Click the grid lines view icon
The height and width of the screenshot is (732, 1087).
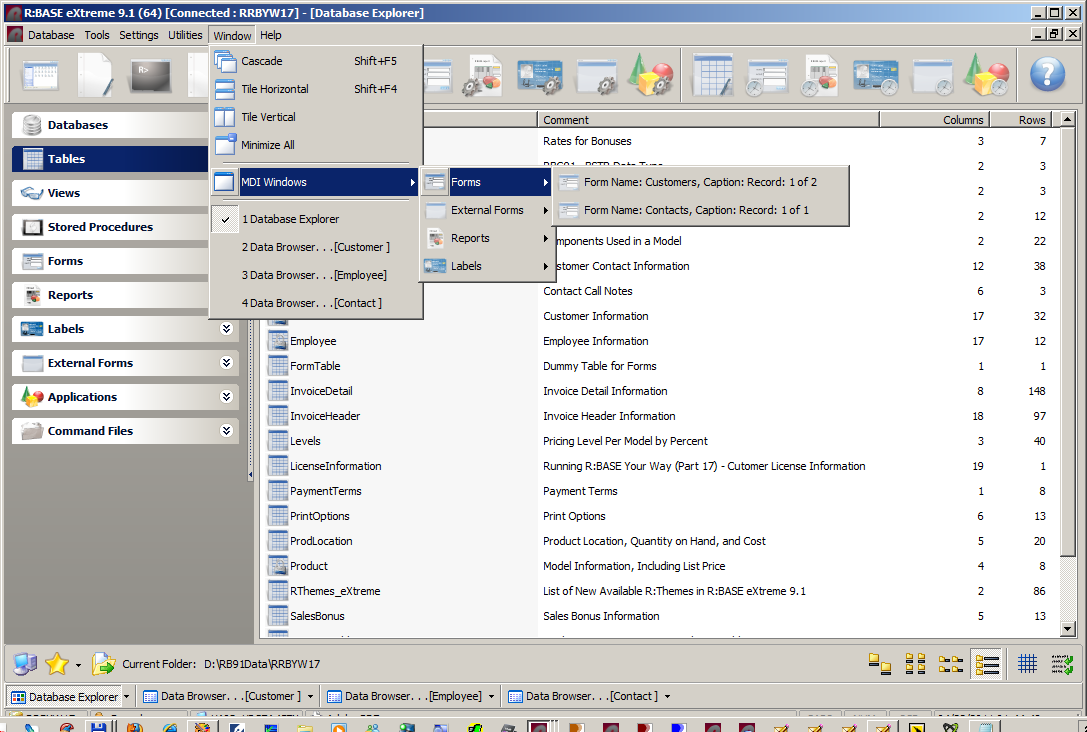pyautogui.click(x=1027, y=663)
